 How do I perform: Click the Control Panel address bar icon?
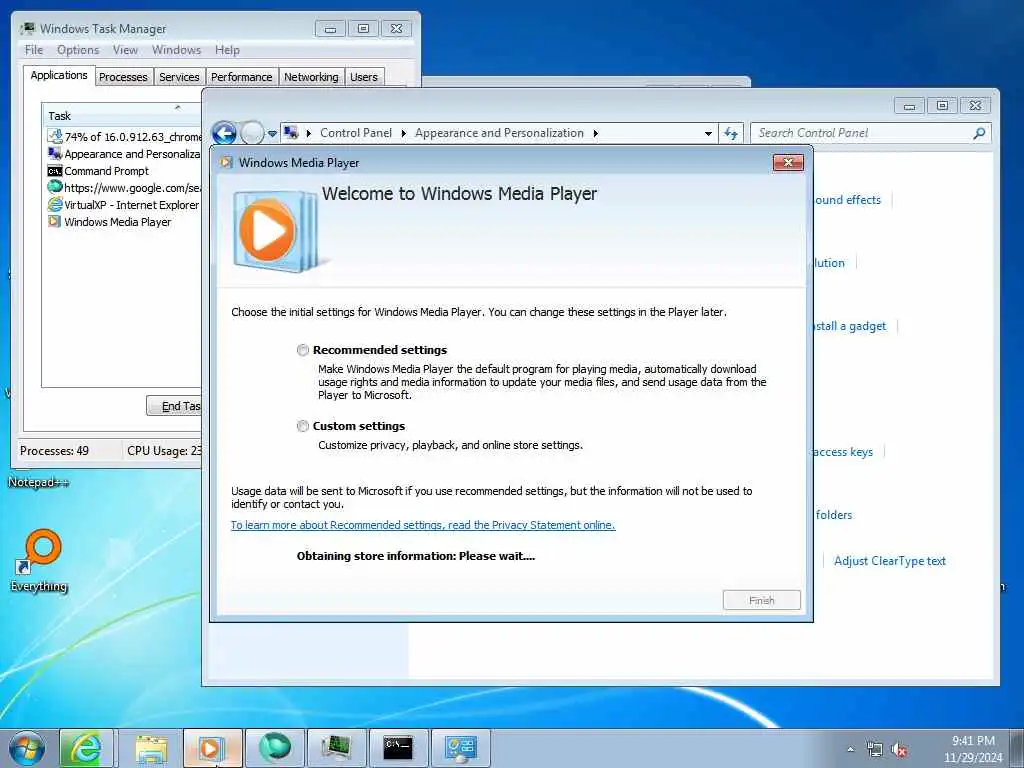(292, 133)
